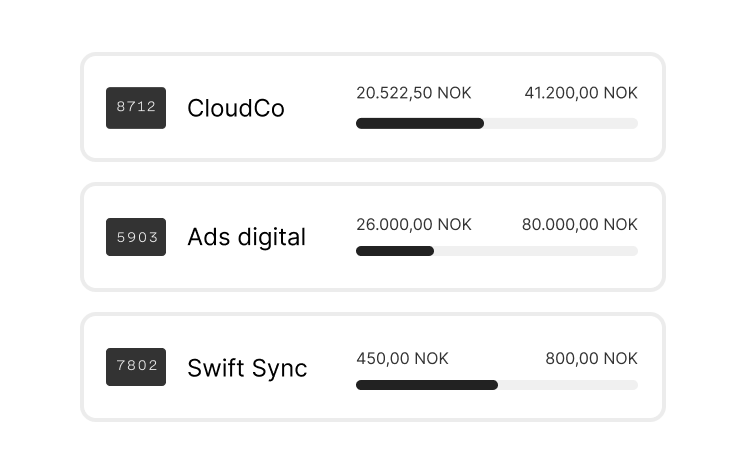Screen dimensions: 746x476
Task: Click the 800,00 NOK total amount
Action: (x=591, y=358)
